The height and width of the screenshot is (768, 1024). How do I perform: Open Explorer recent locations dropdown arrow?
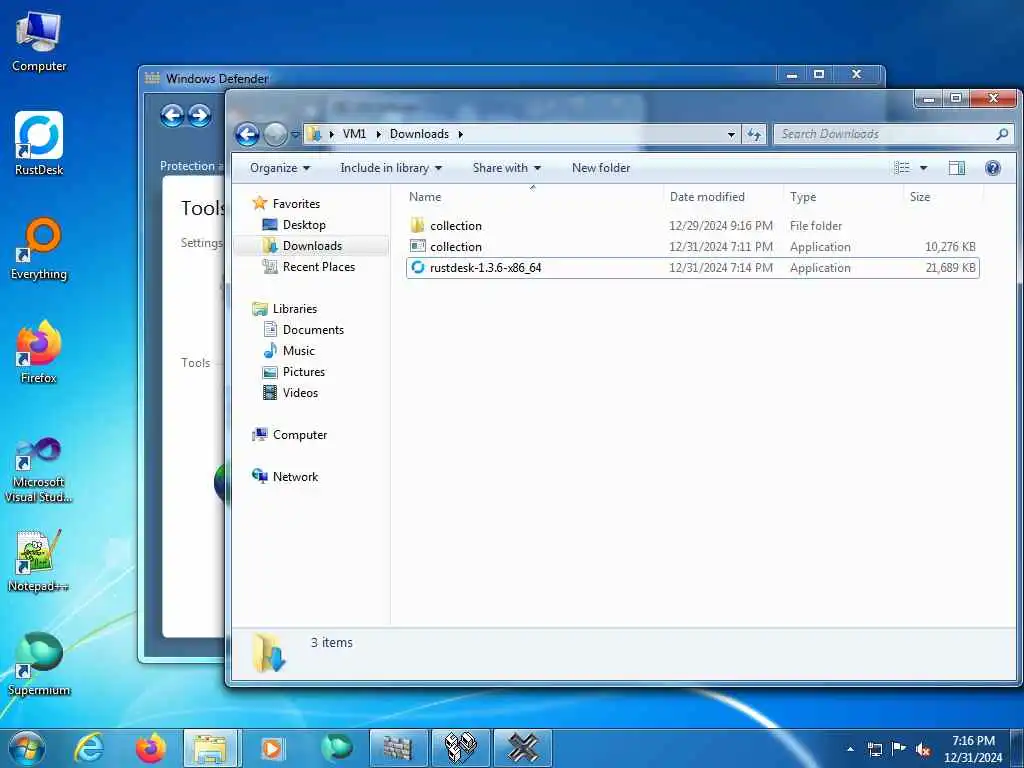pos(295,135)
